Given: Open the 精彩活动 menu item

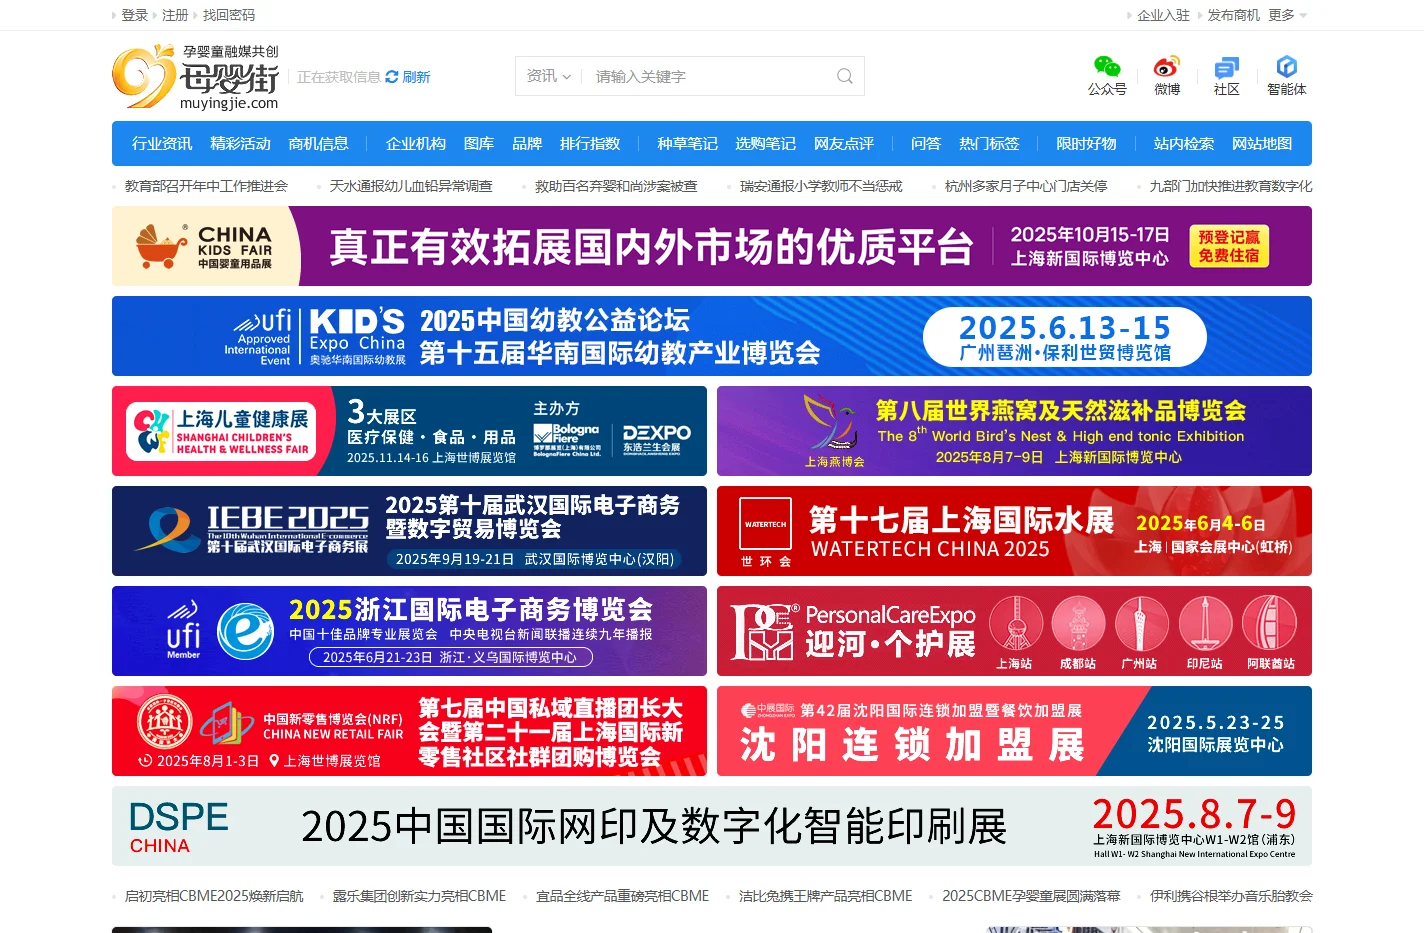Looking at the screenshot, I should pos(240,143).
